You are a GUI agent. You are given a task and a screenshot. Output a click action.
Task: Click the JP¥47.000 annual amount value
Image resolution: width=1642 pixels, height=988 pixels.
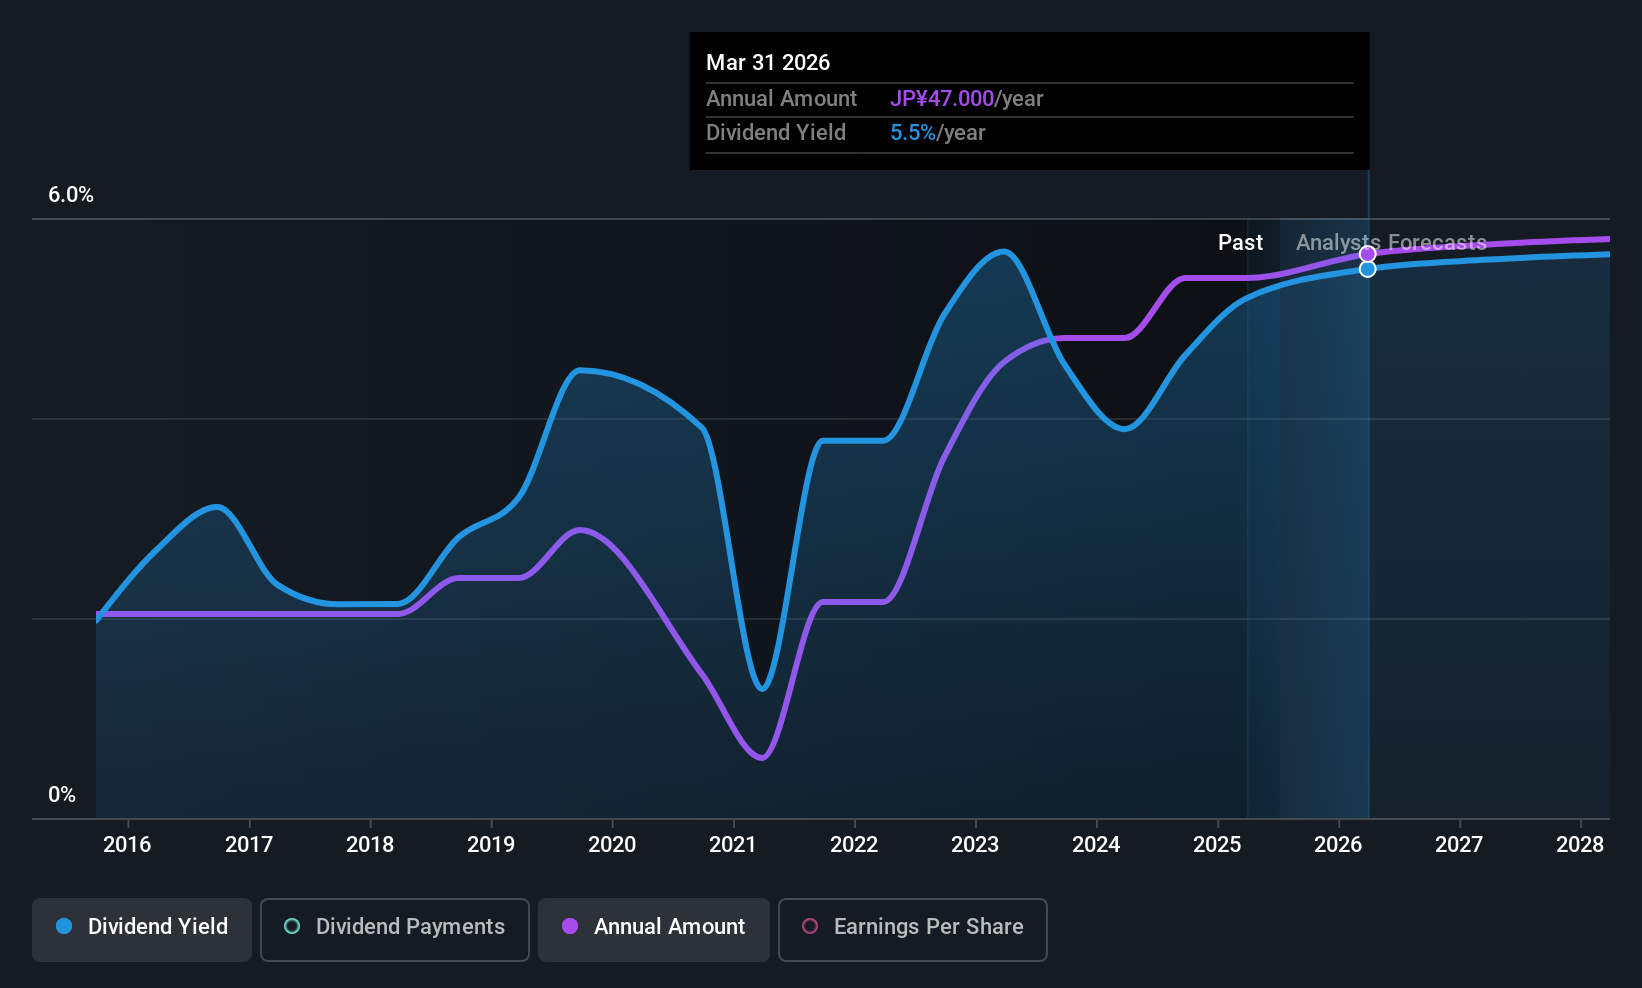pyautogui.click(x=942, y=99)
